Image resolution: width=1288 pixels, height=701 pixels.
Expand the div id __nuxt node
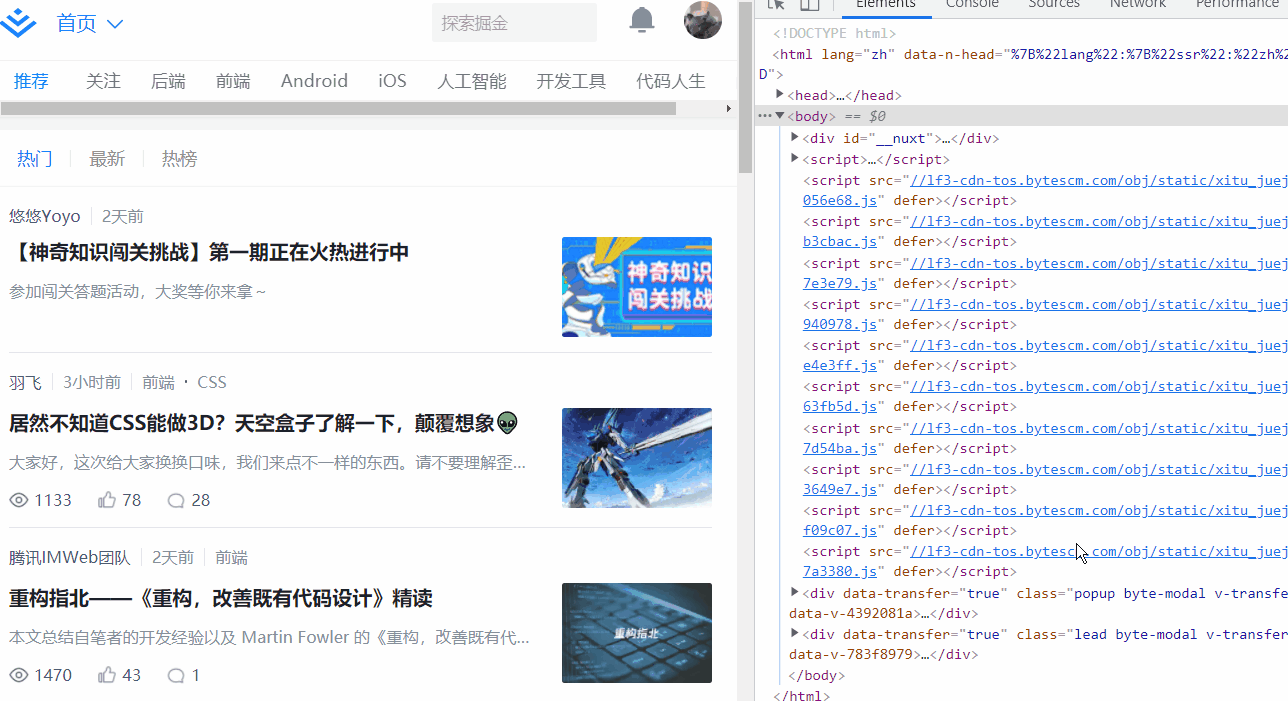(795, 138)
